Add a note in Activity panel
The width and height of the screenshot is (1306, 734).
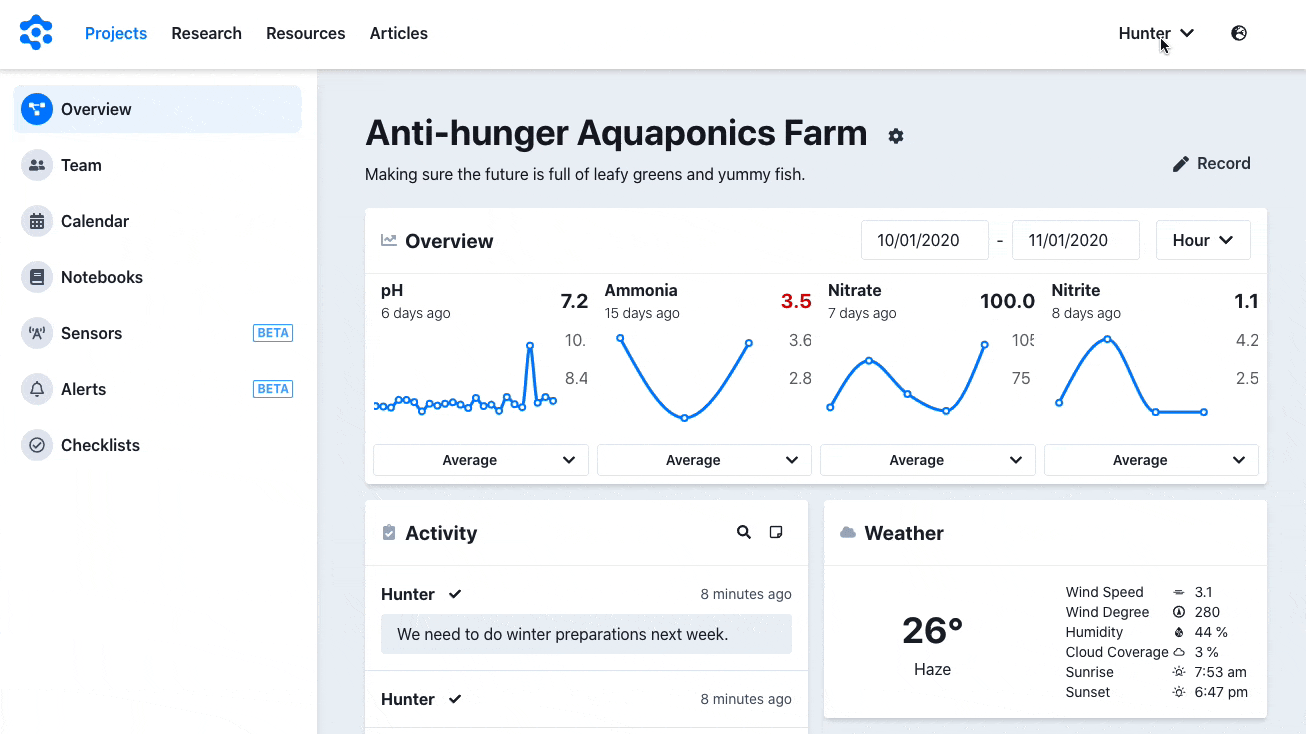tap(776, 533)
